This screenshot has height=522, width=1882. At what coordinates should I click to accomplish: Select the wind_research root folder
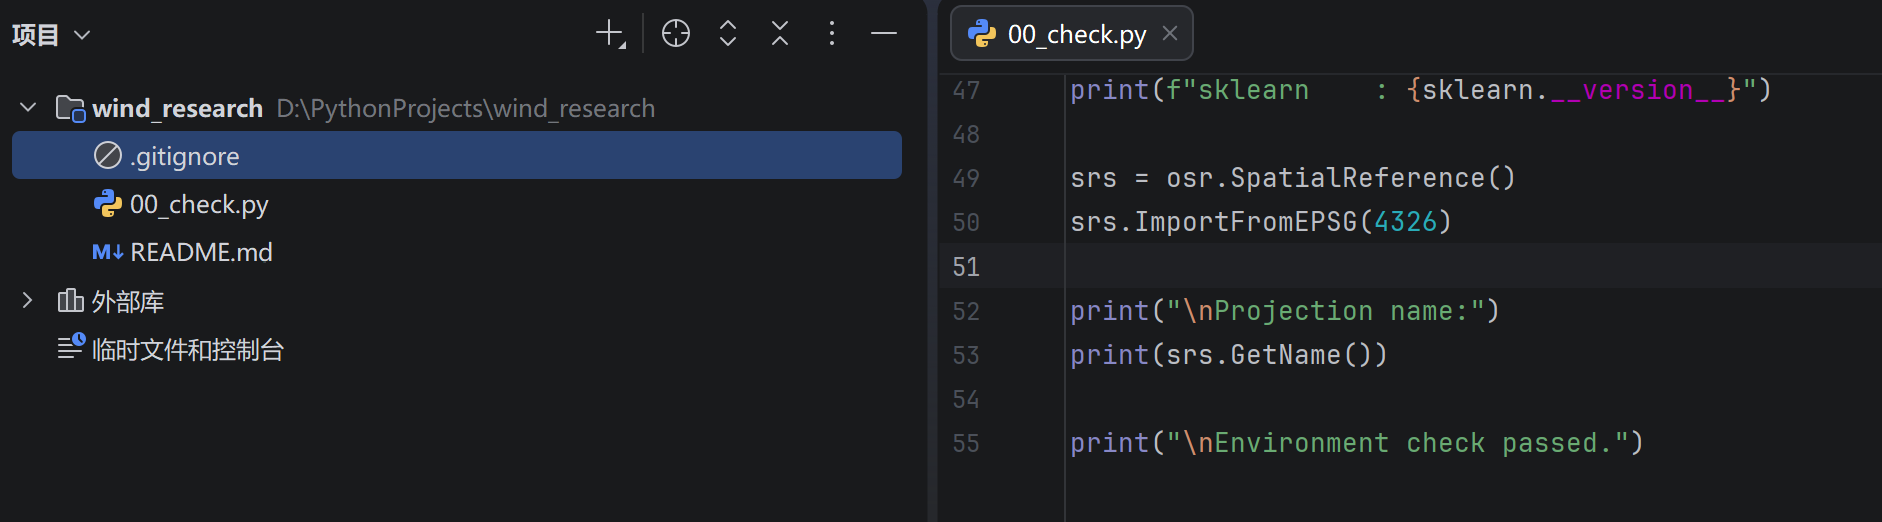pyautogui.click(x=178, y=108)
